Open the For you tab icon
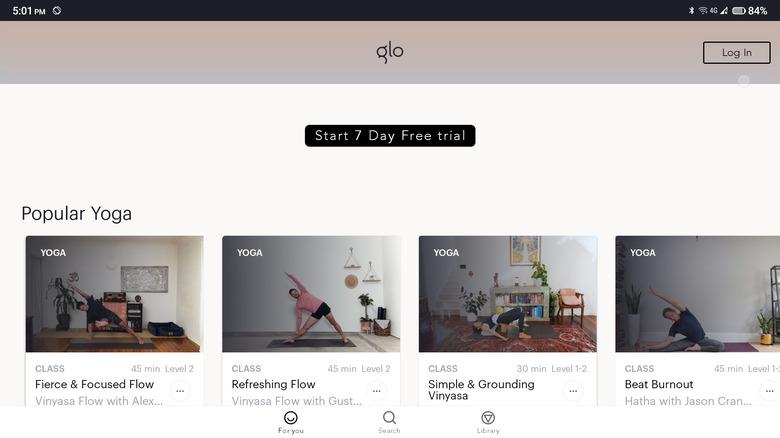780x438 pixels. point(291,418)
